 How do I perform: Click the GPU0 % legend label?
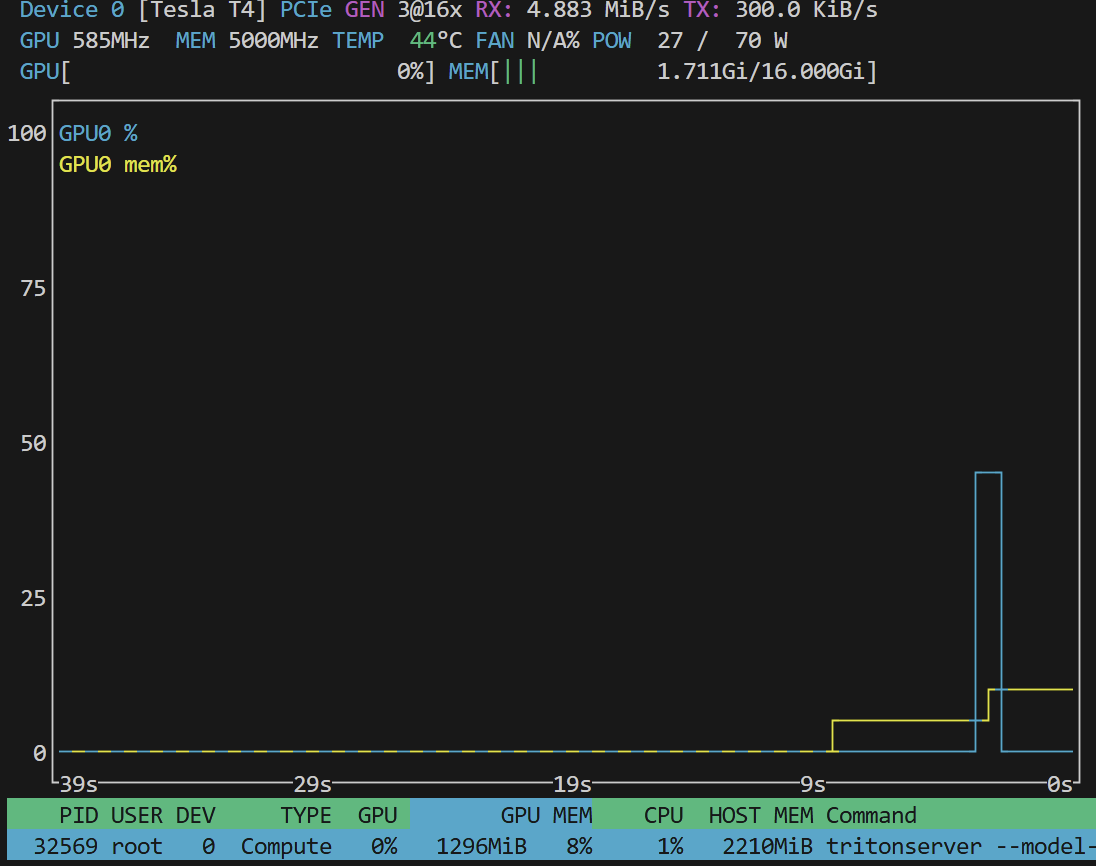(x=97, y=133)
